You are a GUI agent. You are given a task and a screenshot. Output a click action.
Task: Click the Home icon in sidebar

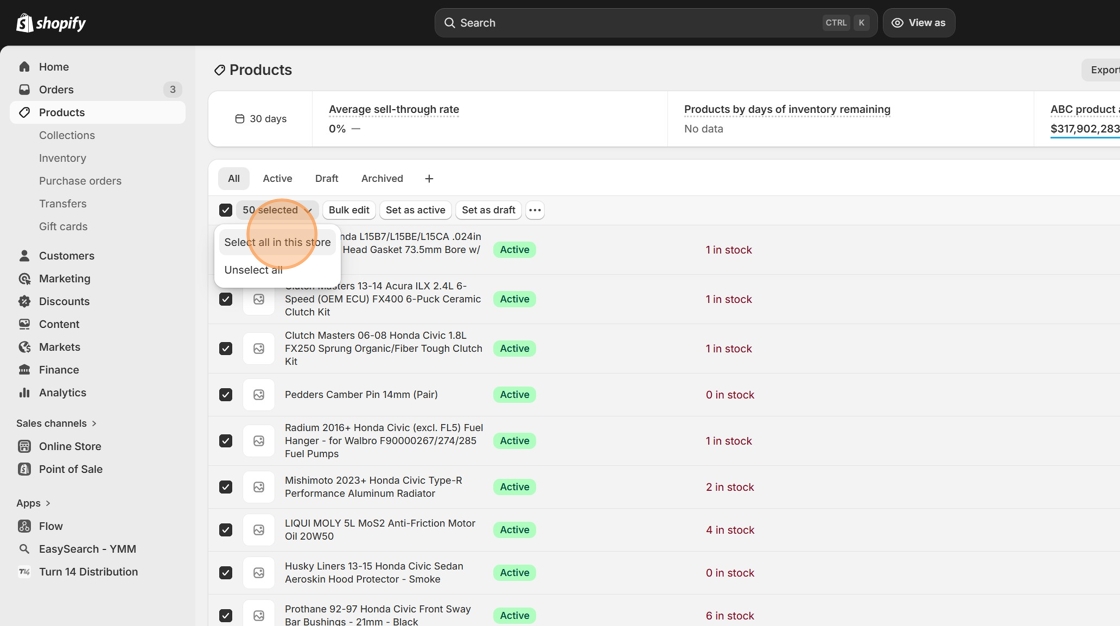(x=24, y=66)
